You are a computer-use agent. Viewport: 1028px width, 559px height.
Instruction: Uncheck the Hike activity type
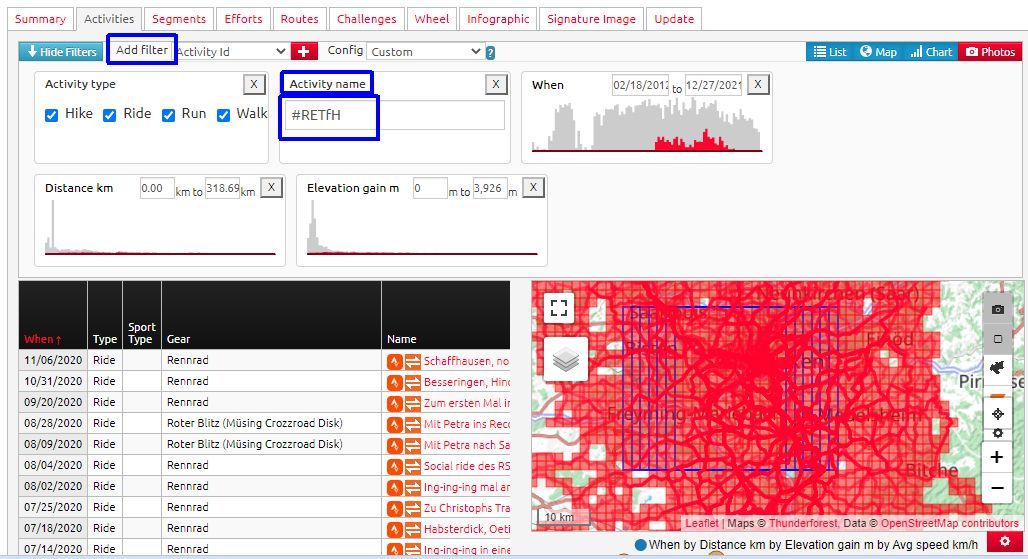tap(51, 115)
